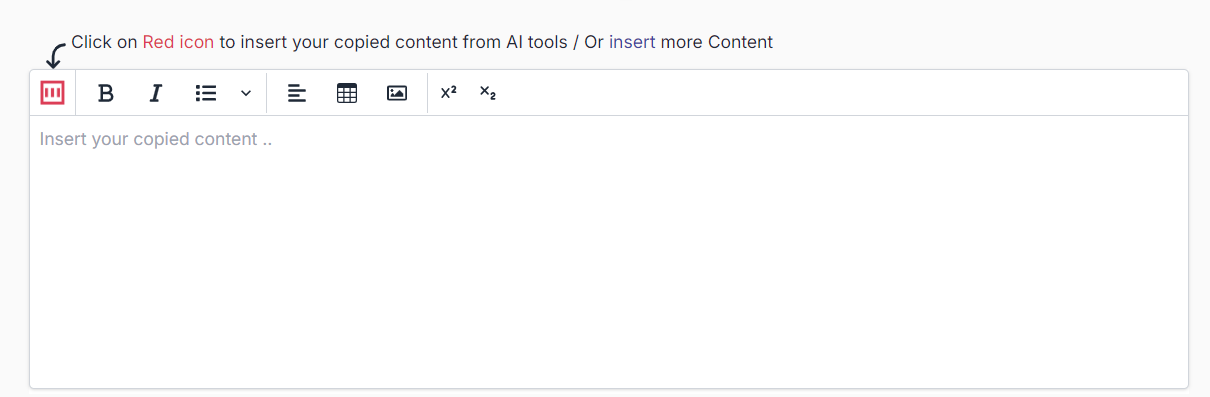Click the red 'Red icon' text

tap(178, 42)
